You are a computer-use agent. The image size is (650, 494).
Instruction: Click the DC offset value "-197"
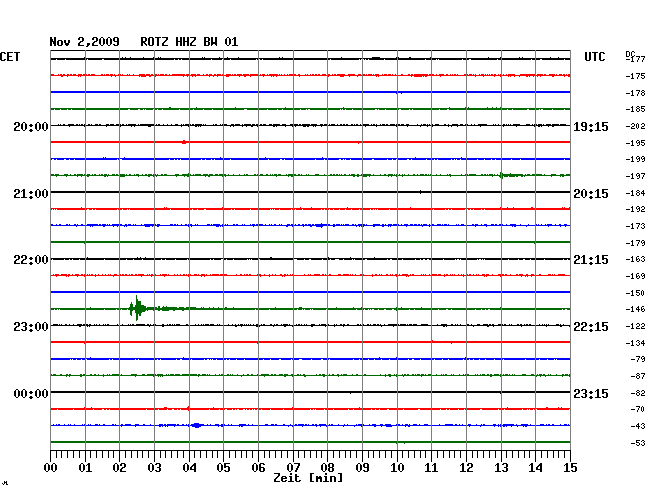[636, 176]
